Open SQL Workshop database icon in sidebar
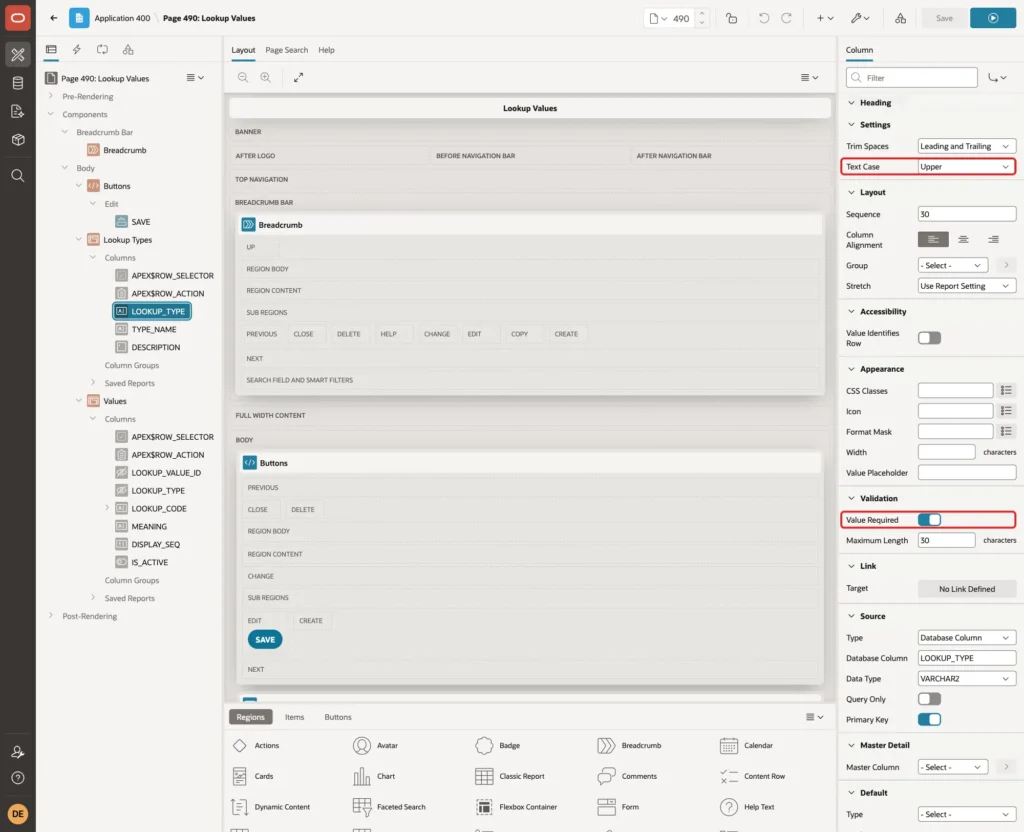Screen dimensions: 1024x832 pyautogui.click(x=18, y=83)
